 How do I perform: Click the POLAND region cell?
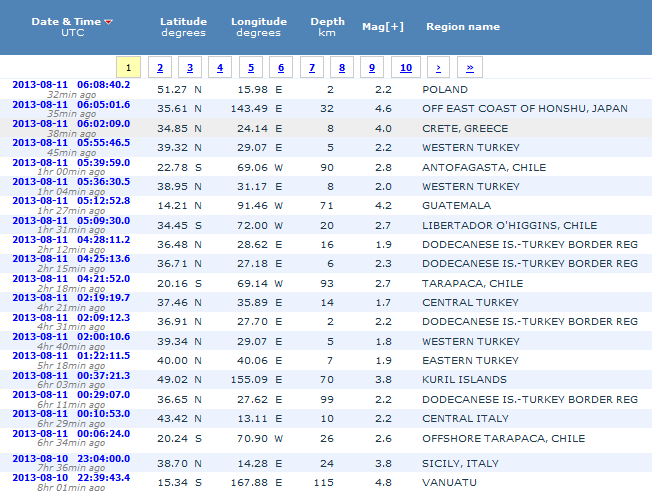click(x=445, y=90)
